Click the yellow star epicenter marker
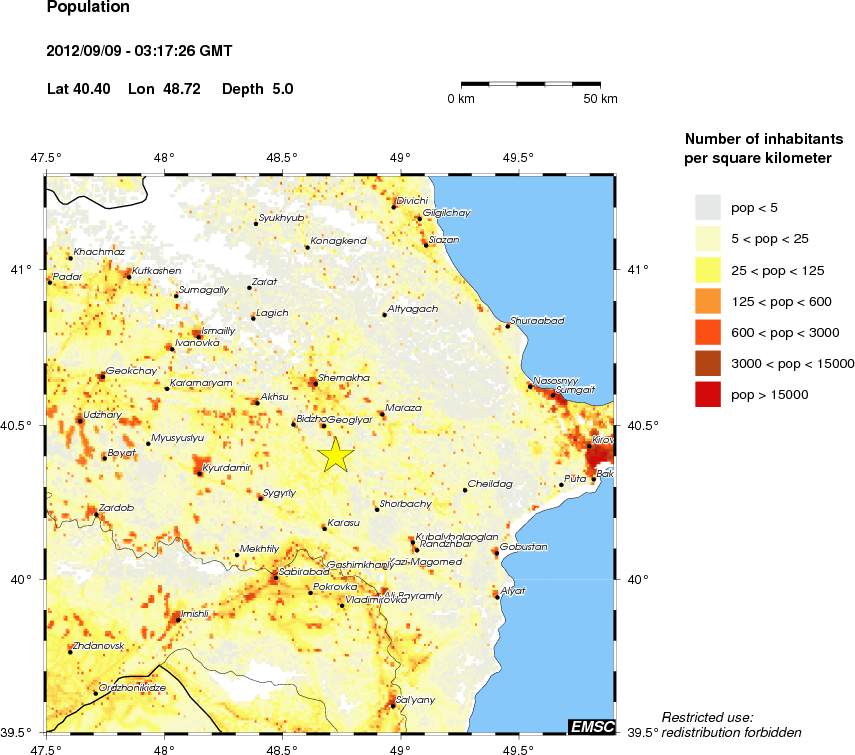The image size is (855, 755). [336, 455]
